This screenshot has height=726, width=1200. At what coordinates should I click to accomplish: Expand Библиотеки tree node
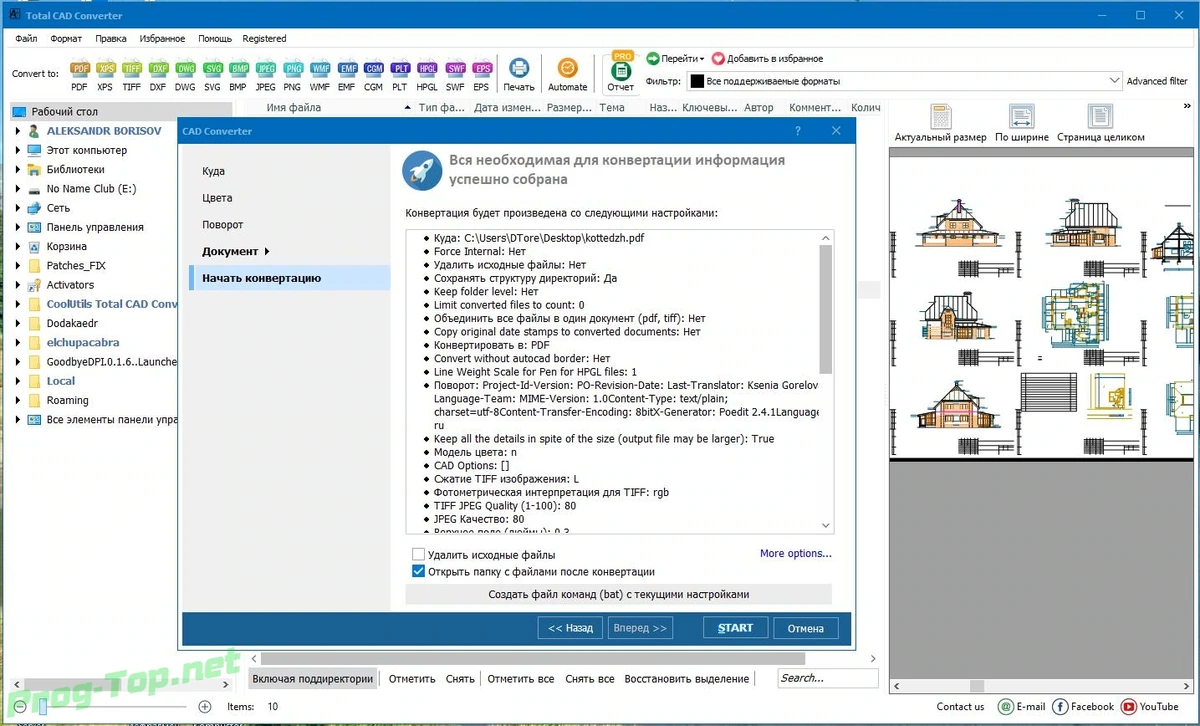pyautogui.click(x=18, y=169)
